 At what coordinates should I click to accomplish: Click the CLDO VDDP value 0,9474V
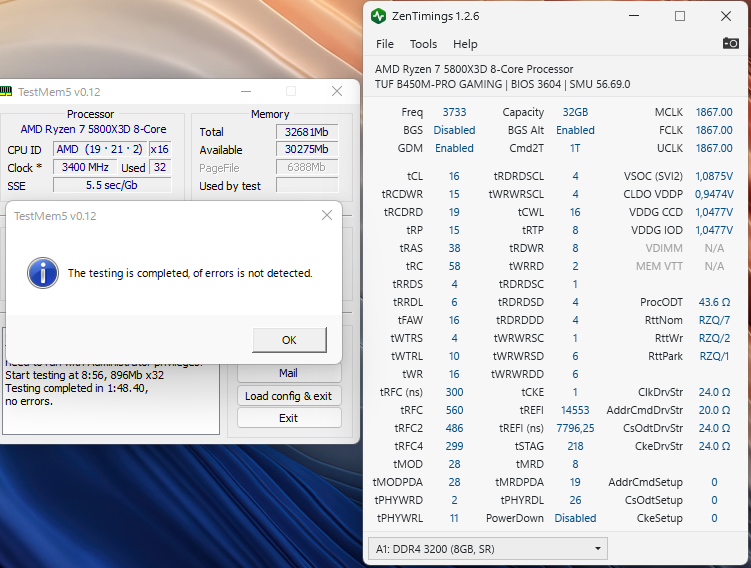tap(714, 194)
